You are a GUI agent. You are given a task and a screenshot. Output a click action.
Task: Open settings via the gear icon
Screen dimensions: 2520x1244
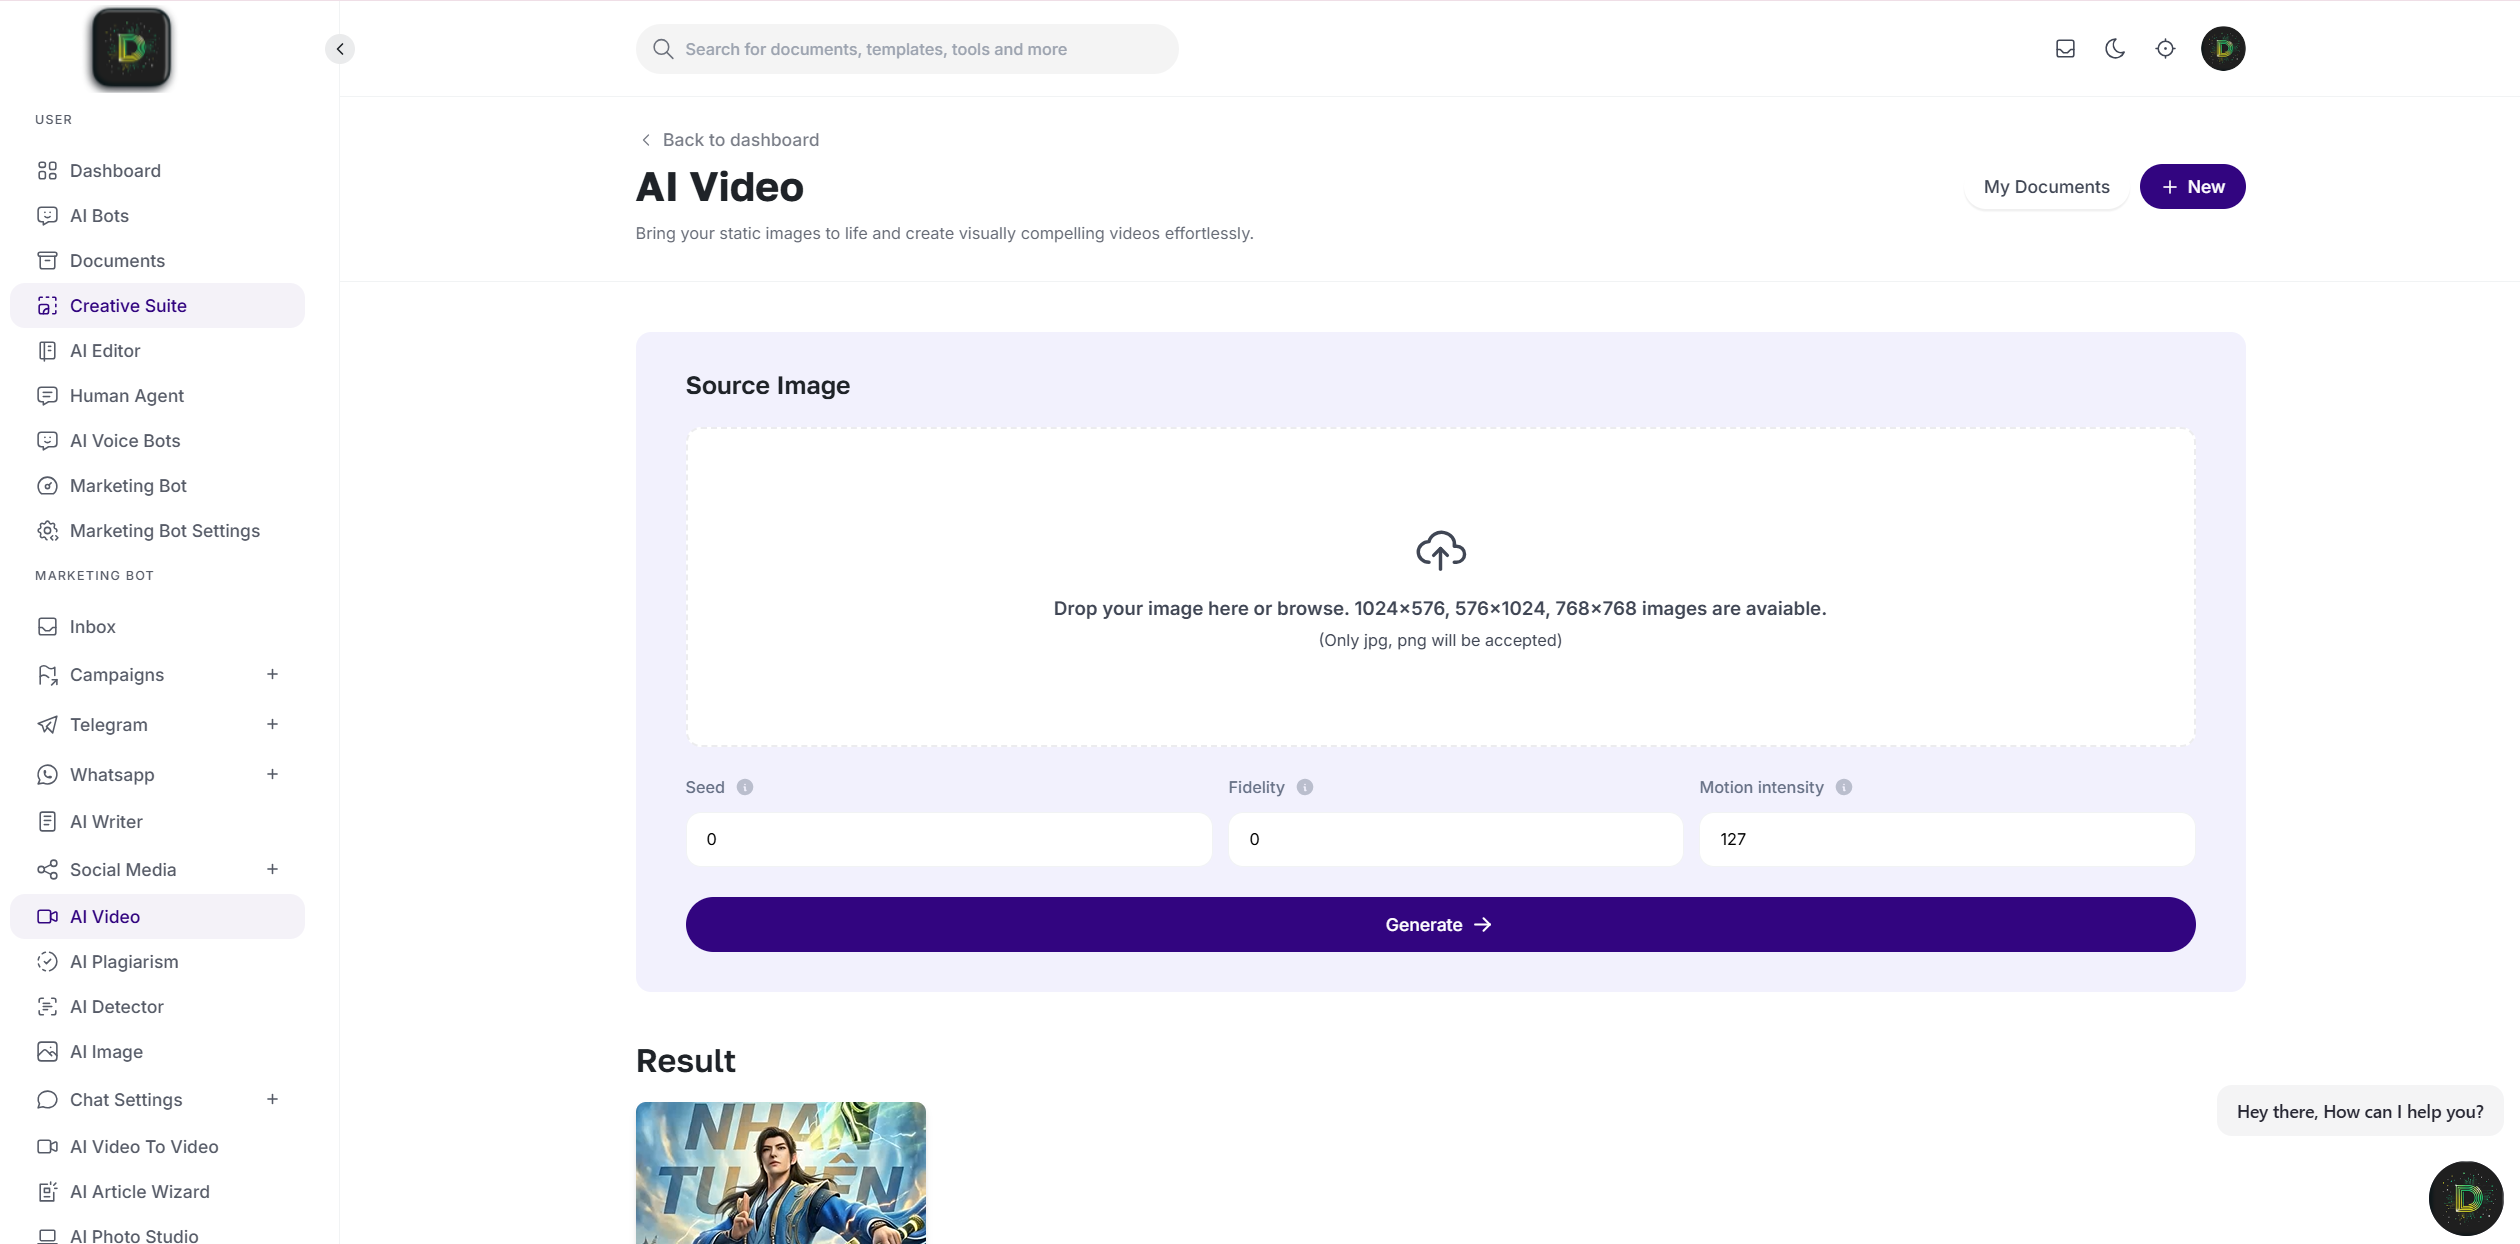(x=2166, y=48)
